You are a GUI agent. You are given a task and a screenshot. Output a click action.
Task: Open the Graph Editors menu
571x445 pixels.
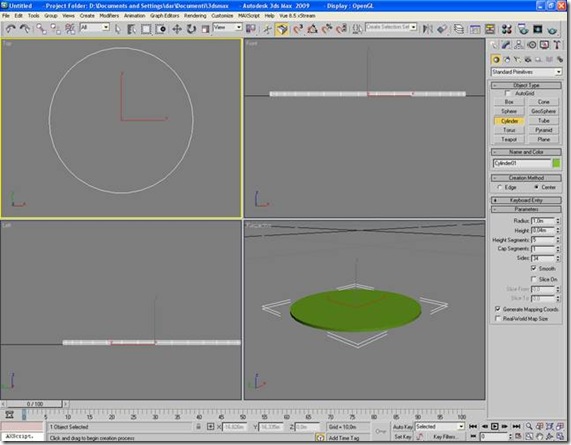(x=165, y=16)
